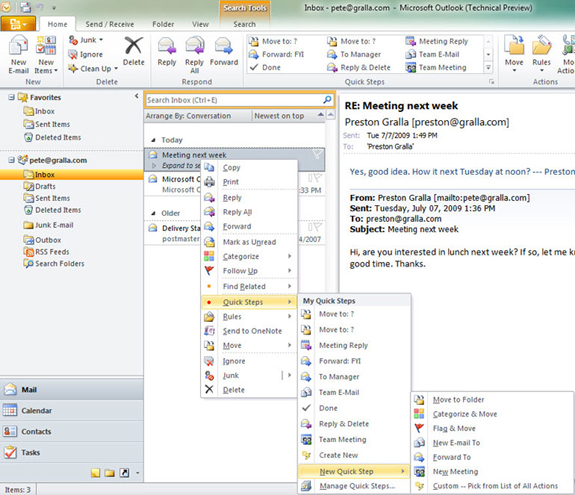Click the Forward ribbon icon

pyautogui.click(x=224, y=51)
